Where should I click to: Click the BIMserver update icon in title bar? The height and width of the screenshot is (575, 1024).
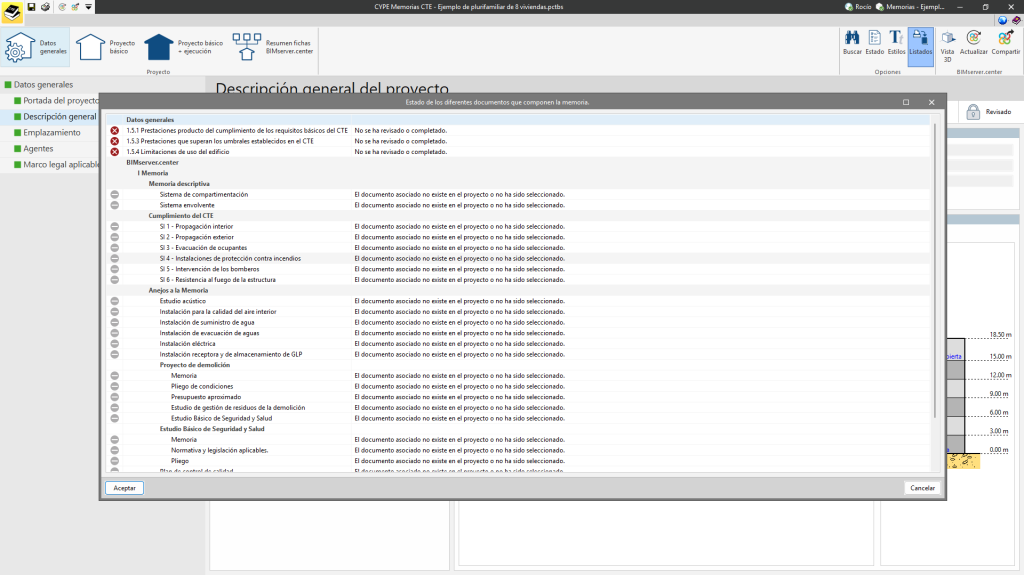(62, 7)
